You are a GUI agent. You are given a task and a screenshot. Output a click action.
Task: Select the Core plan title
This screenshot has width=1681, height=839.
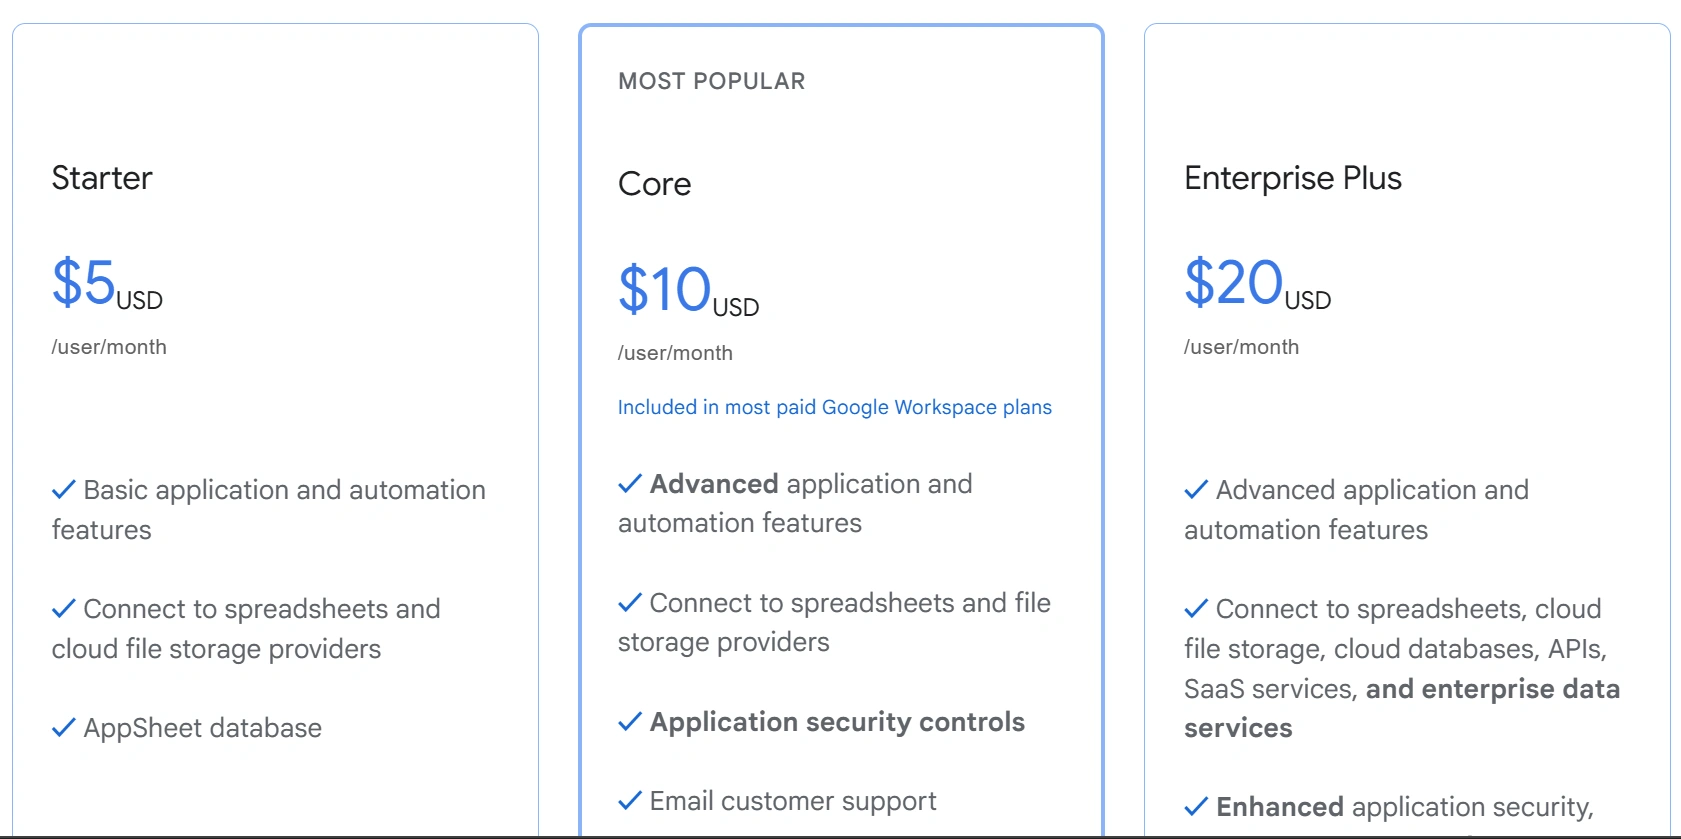(654, 184)
